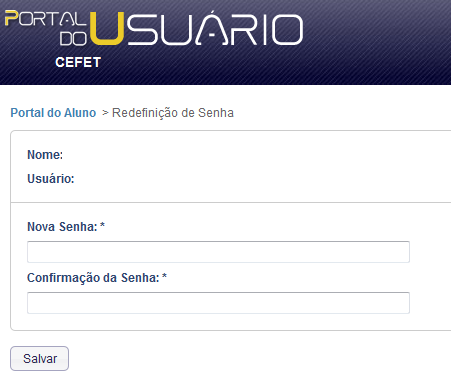Screen dimensions: 452x387
Task: Click the divider line below Usuário
Action: (x=231, y=202)
